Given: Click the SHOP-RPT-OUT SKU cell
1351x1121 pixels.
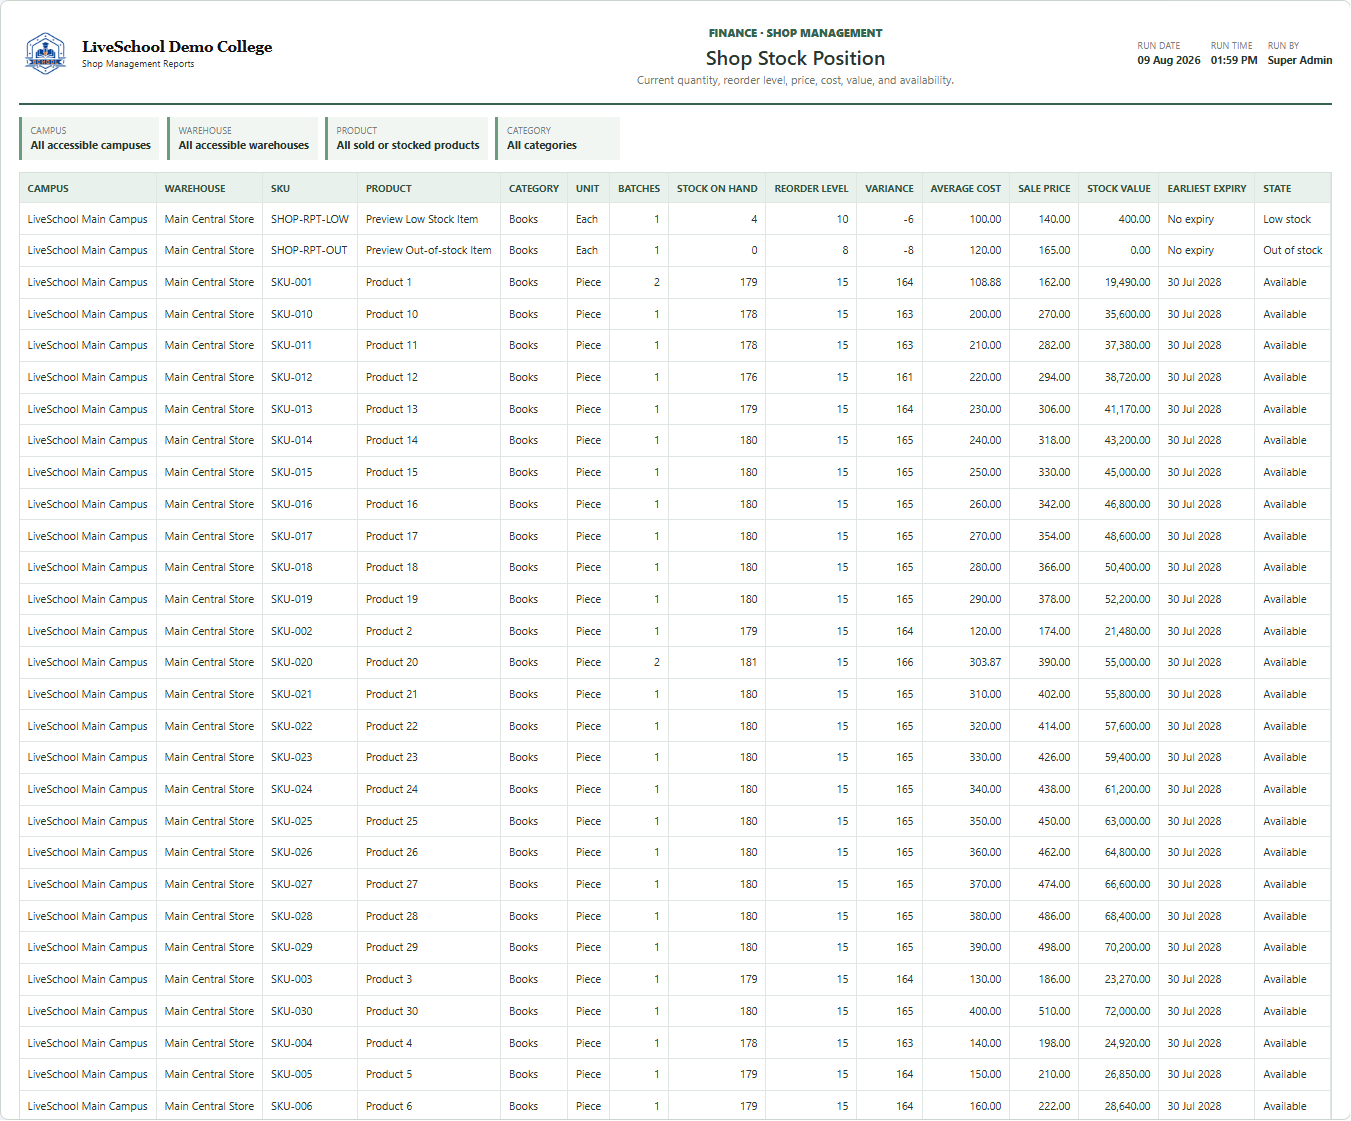Looking at the screenshot, I should pos(309,250).
